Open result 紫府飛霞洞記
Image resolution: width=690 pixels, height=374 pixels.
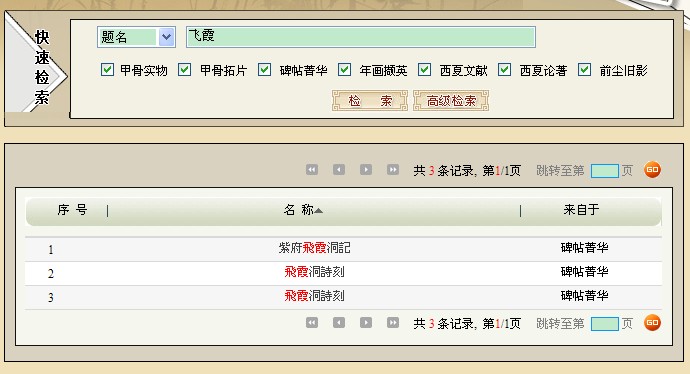pyautogui.click(x=315, y=248)
